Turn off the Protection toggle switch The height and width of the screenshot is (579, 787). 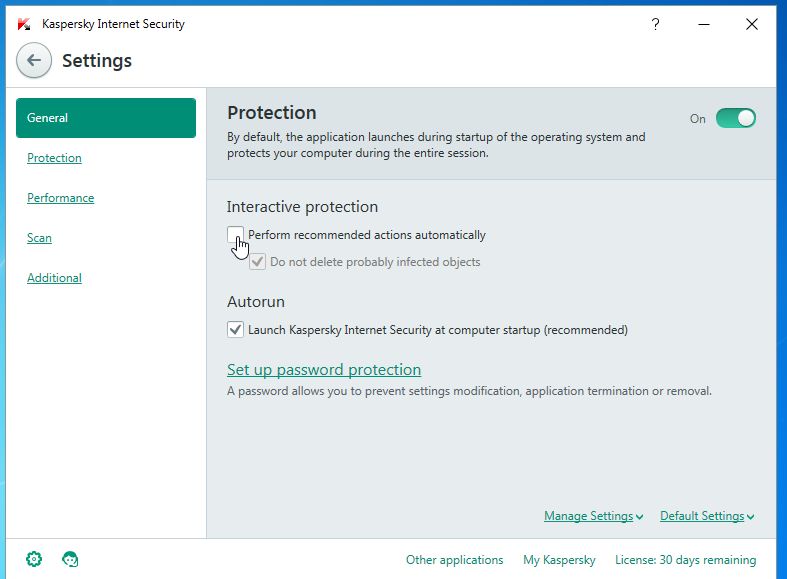pos(736,119)
